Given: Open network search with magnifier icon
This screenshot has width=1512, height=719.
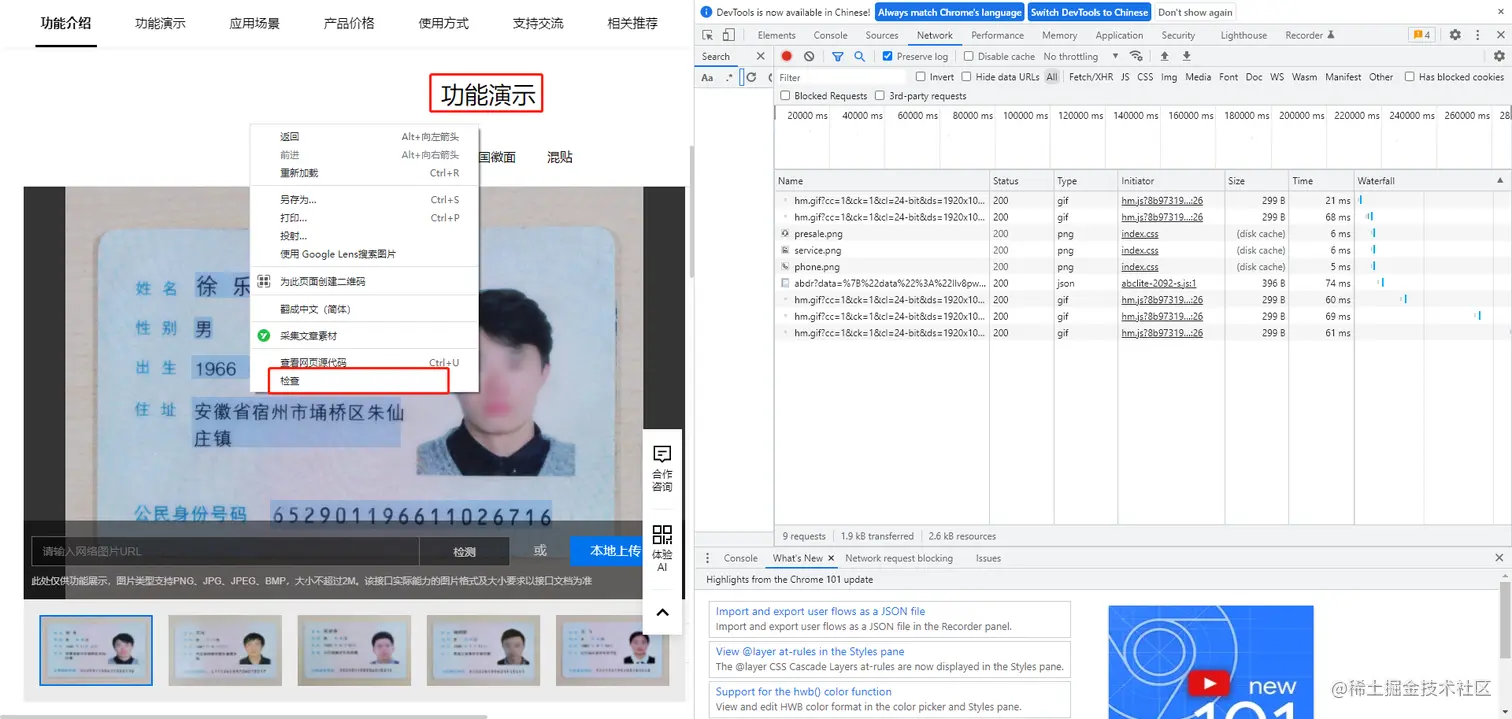Looking at the screenshot, I should (x=859, y=57).
